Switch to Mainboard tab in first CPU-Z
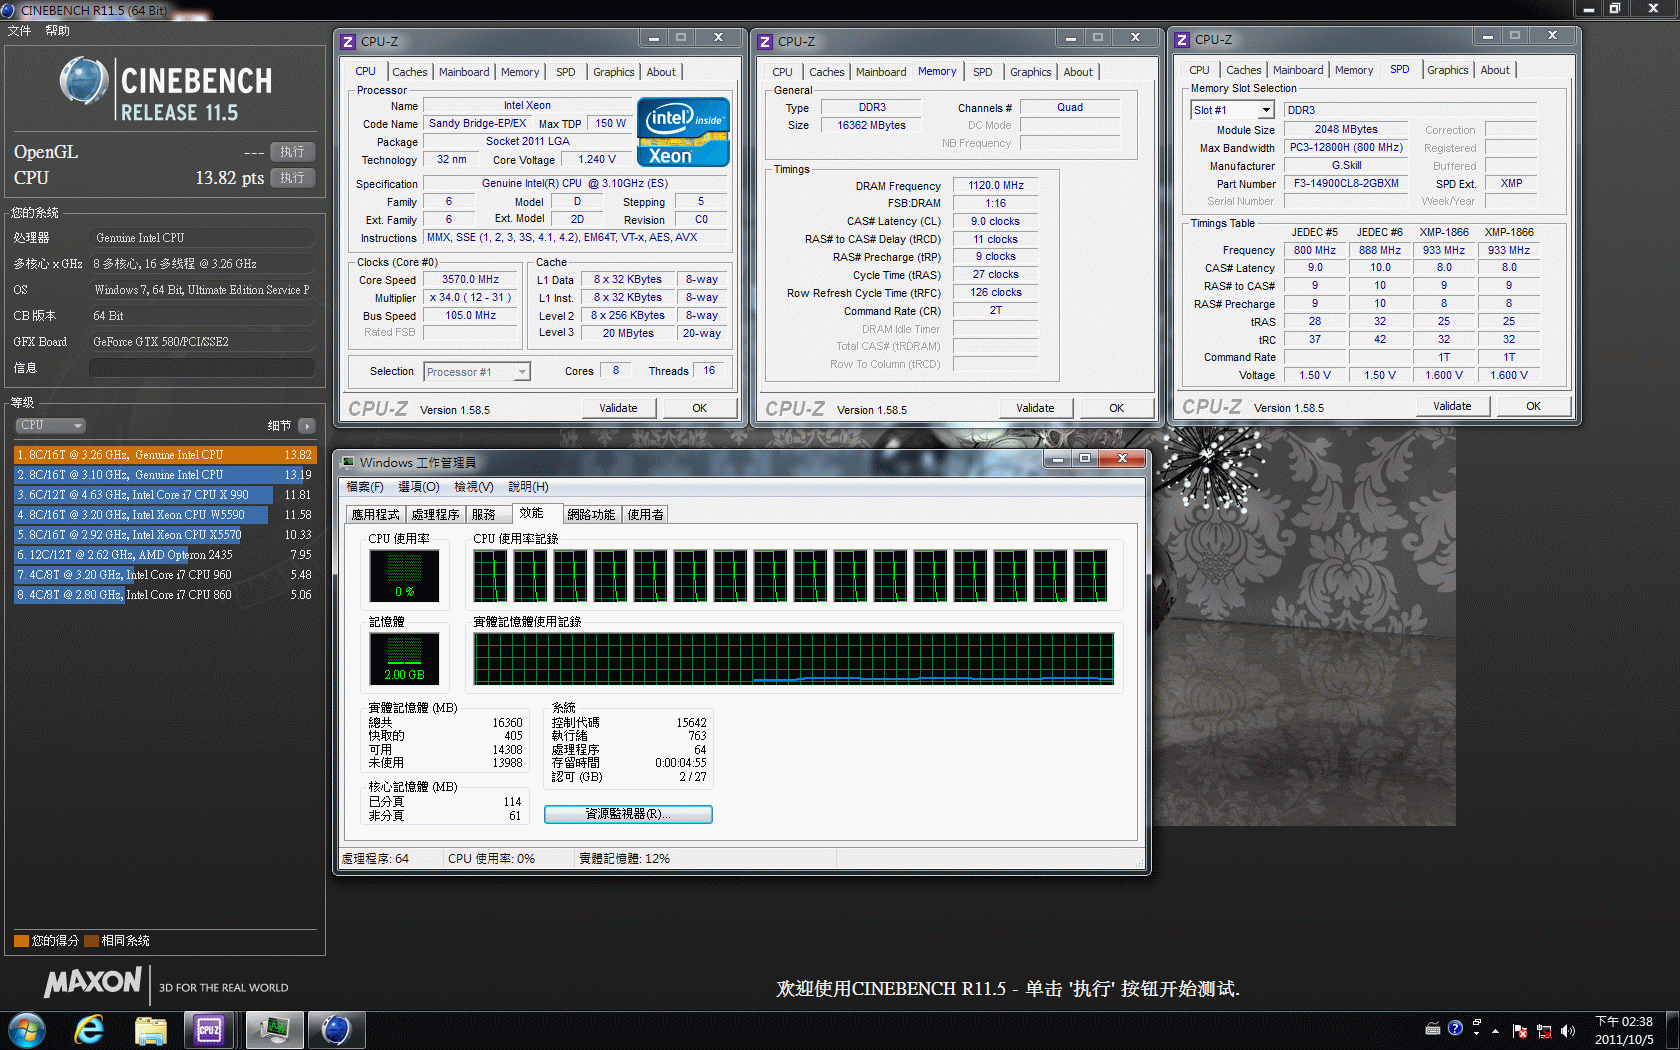1680x1050 pixels. 464,72
